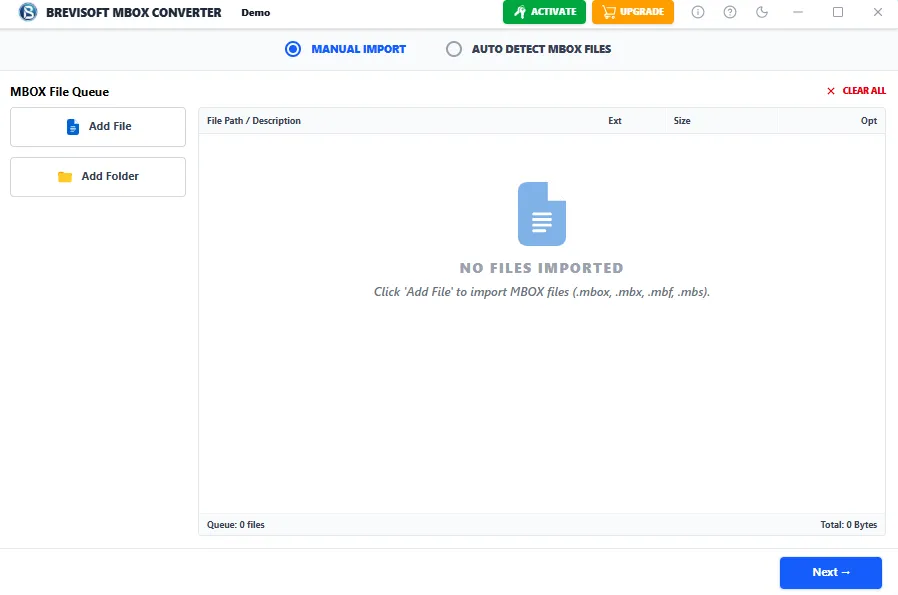This screenshot has height=595, width=898.
Task: Select the MANUAL IMPORT radio option
Action: (x=345, y=49)
